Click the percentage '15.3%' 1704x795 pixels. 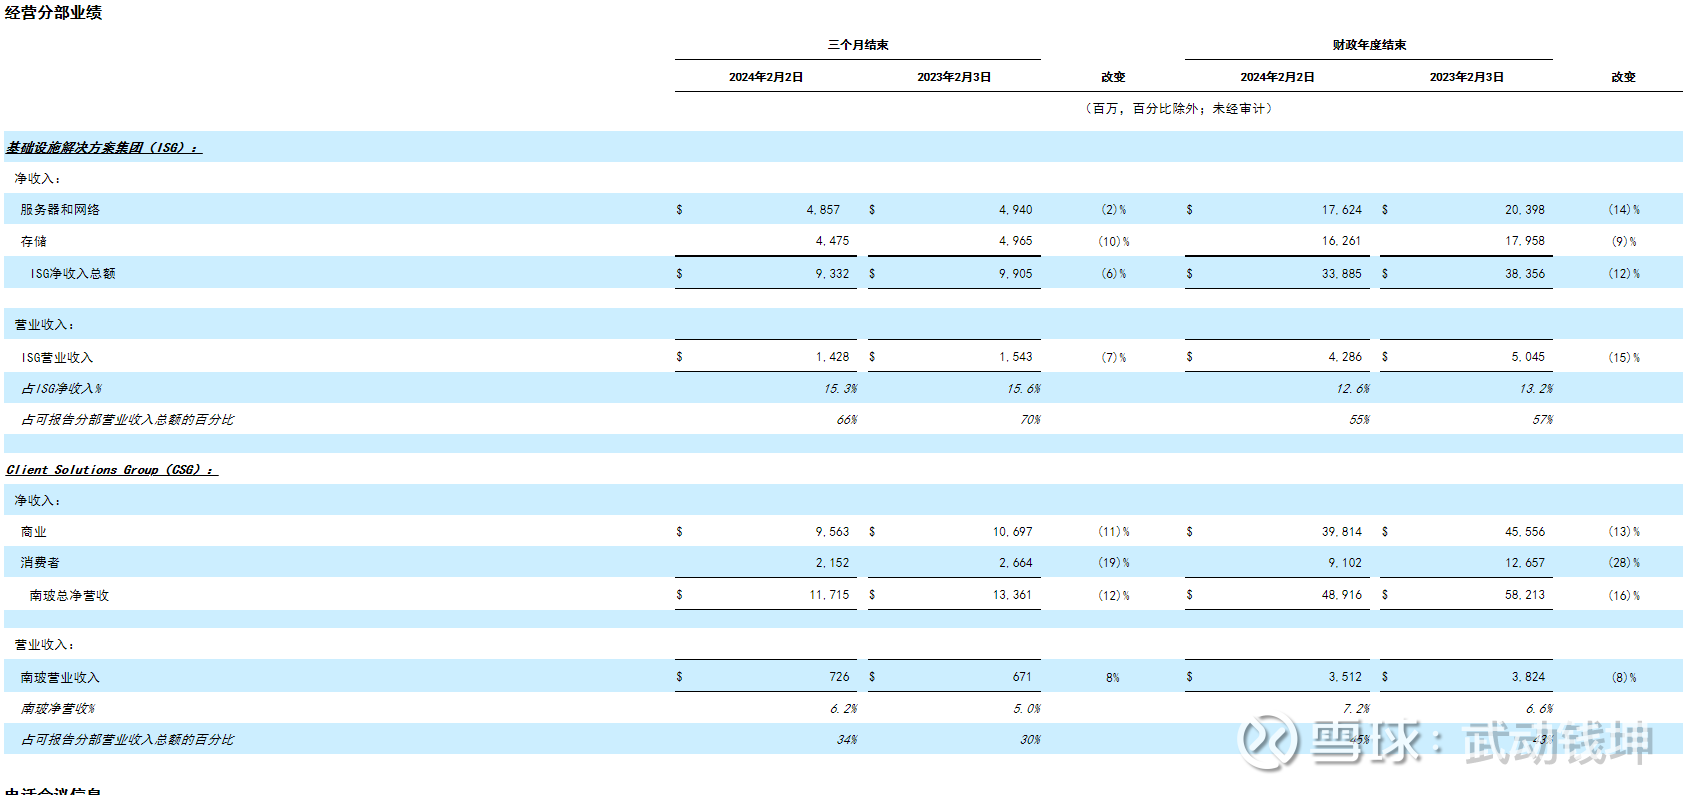pos(841,389)
